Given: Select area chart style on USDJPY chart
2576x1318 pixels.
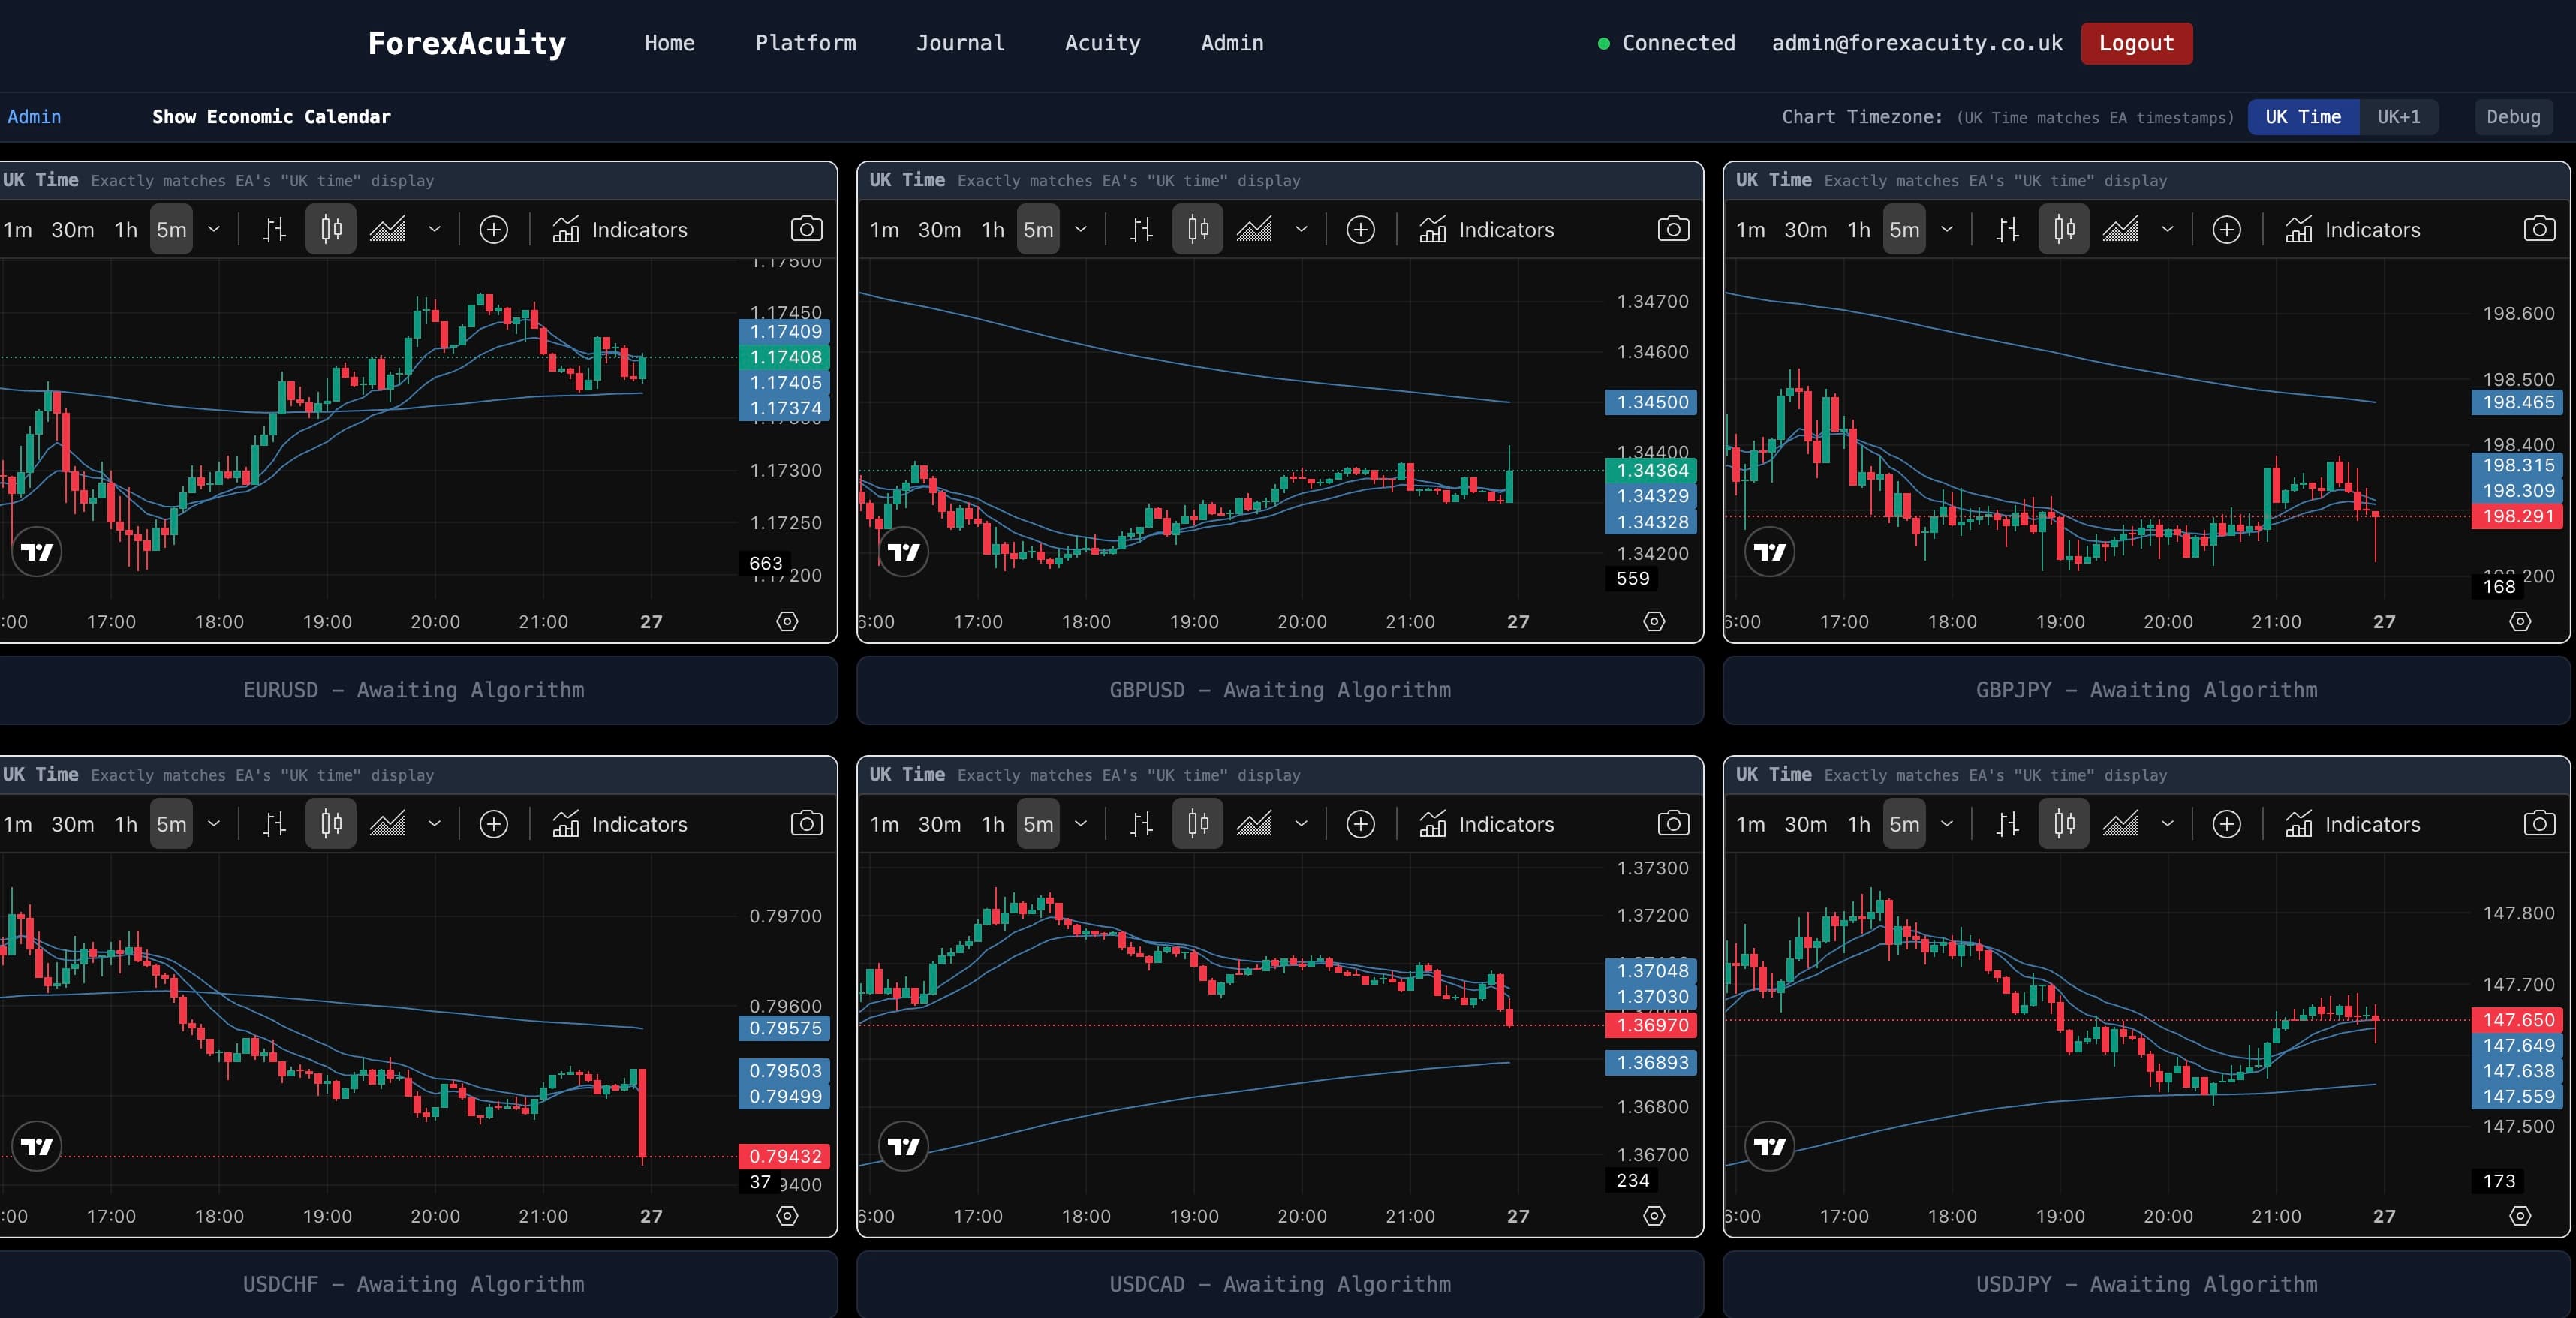Looking at the screenshot, I should [x=2120, y=824].
